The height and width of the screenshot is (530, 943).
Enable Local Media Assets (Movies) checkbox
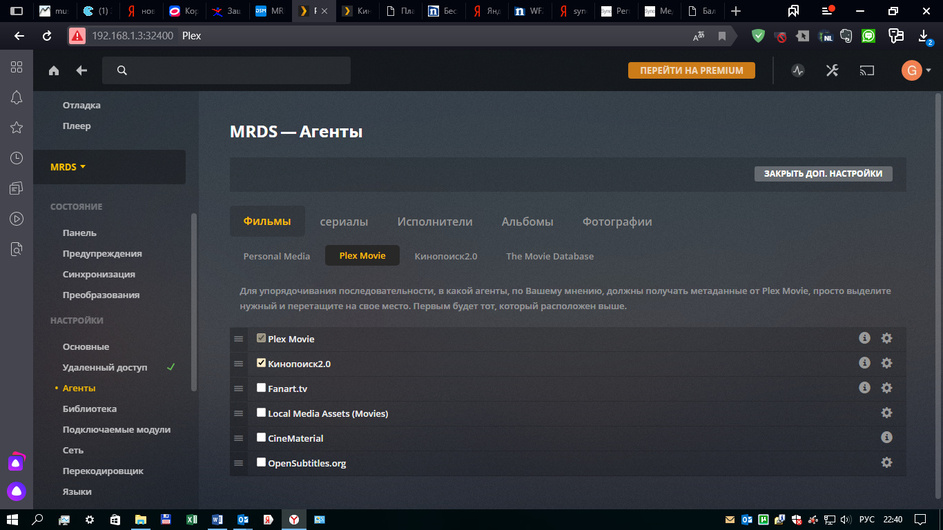[261, 413]
